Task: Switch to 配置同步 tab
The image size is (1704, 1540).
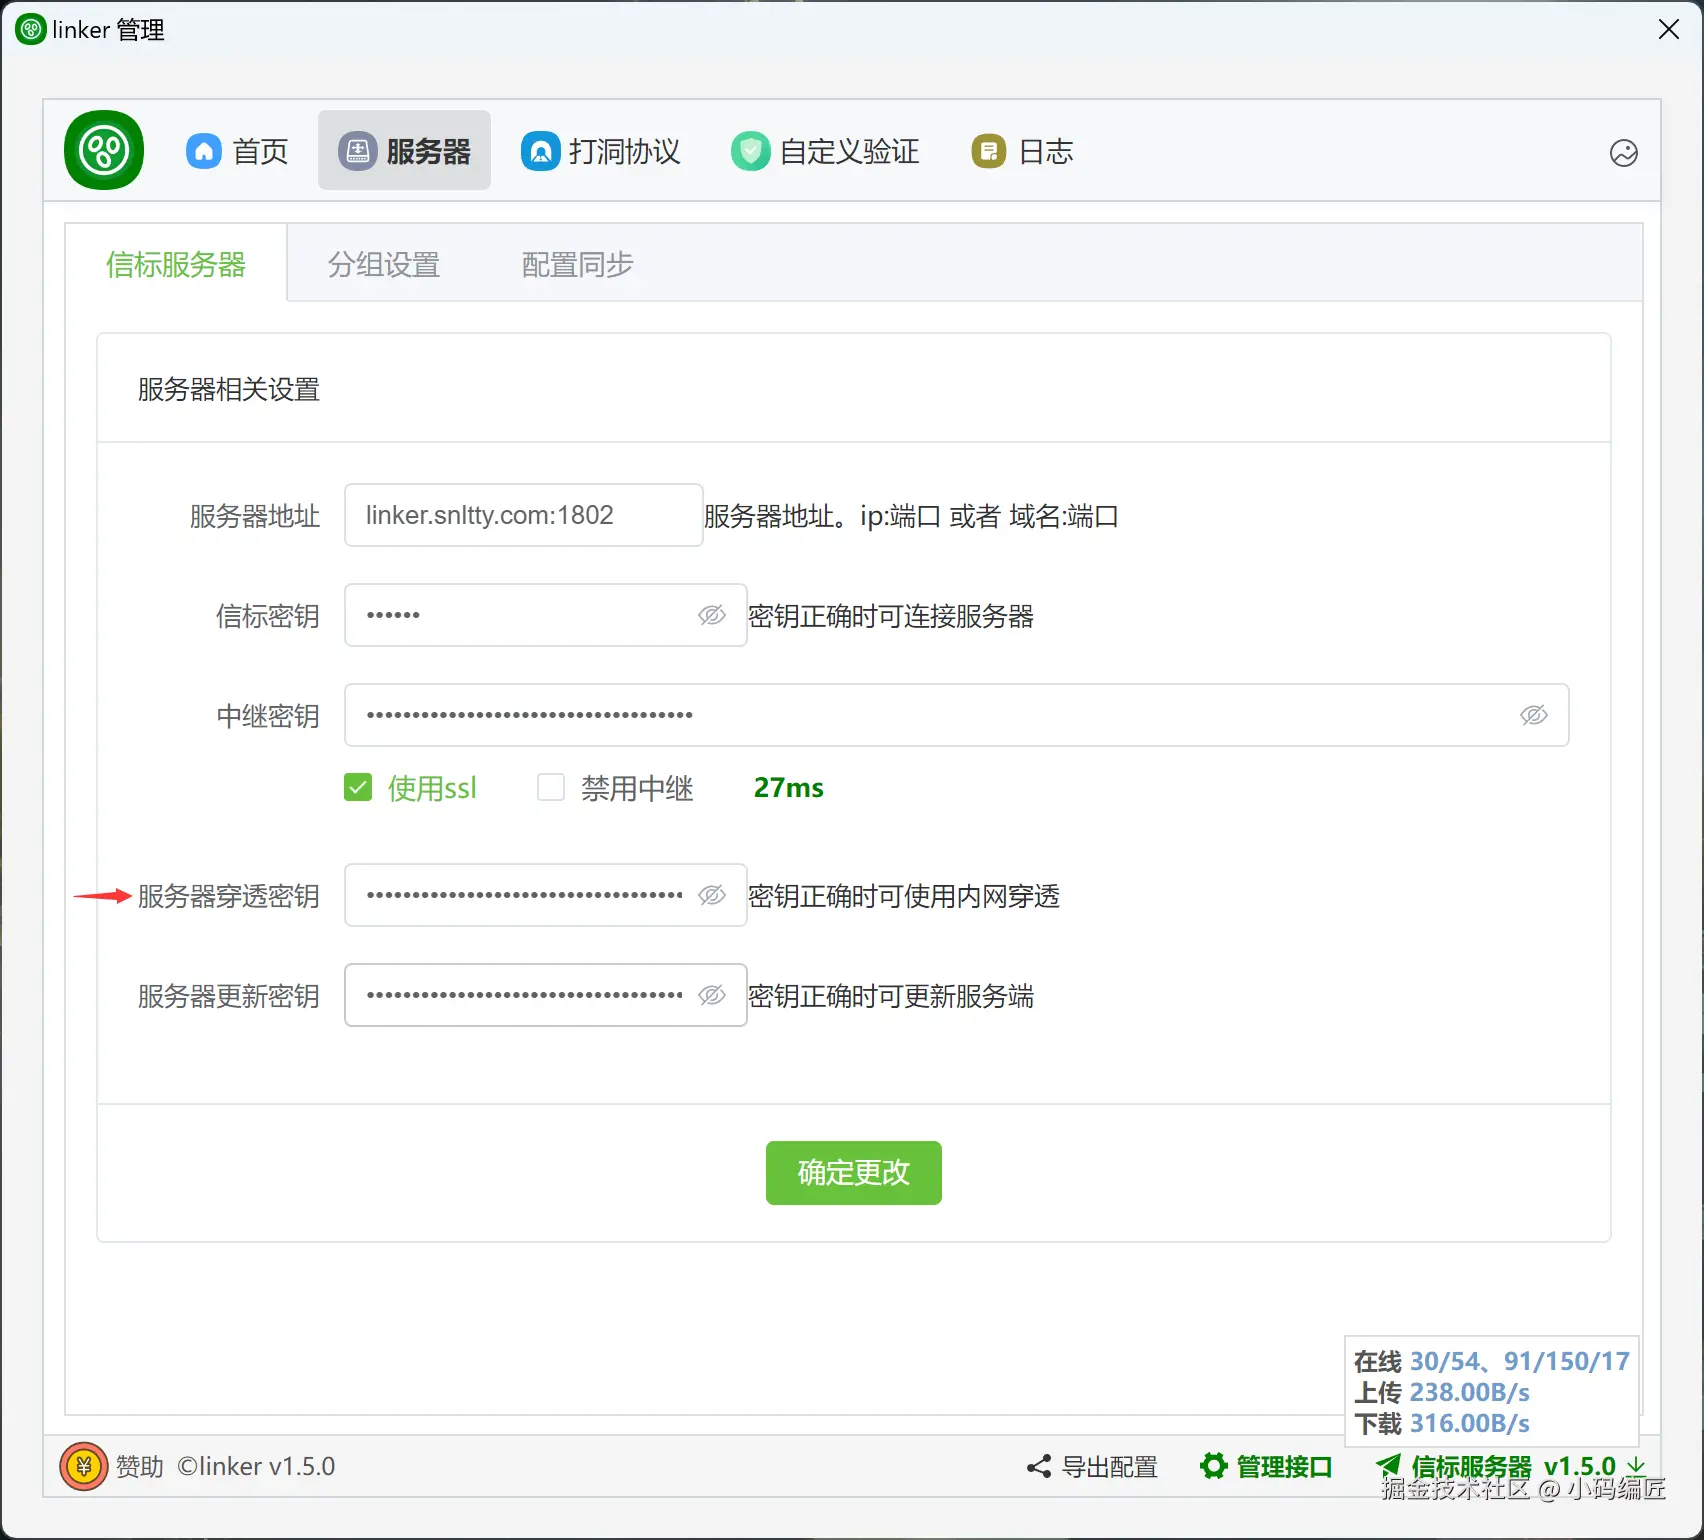Action: coord(577,264)
